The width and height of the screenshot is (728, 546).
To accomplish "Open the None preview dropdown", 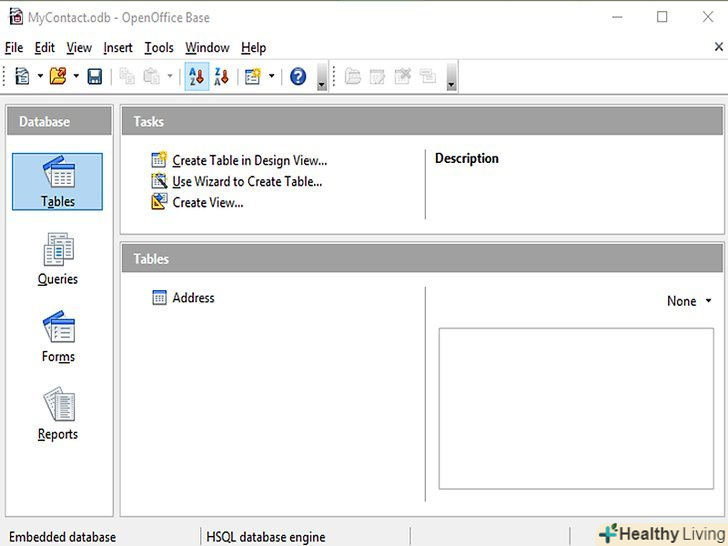I will 689,301.
